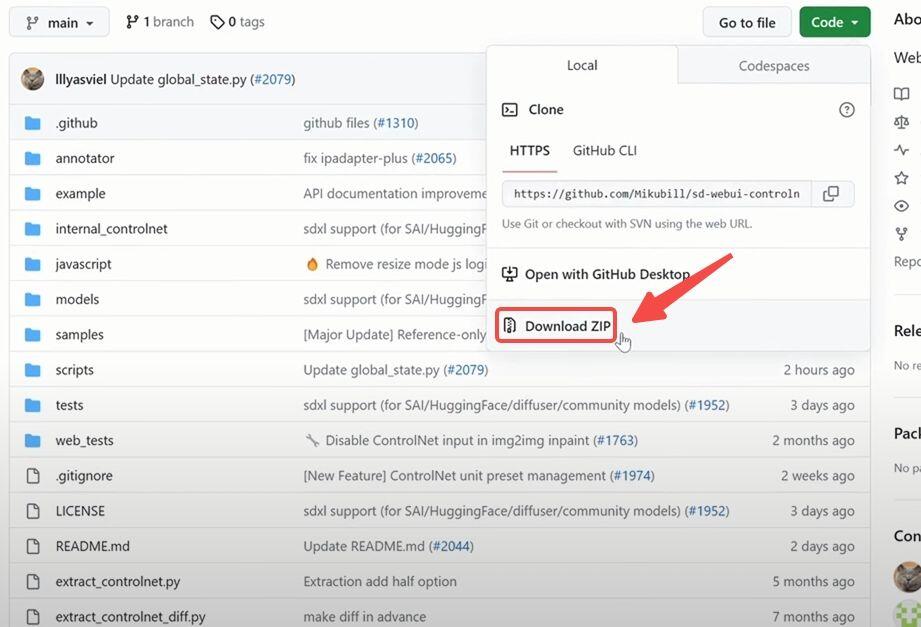Viewport: 921px width, 627px height.
Task: Open commit link #2079 in header
Action: 273,79
